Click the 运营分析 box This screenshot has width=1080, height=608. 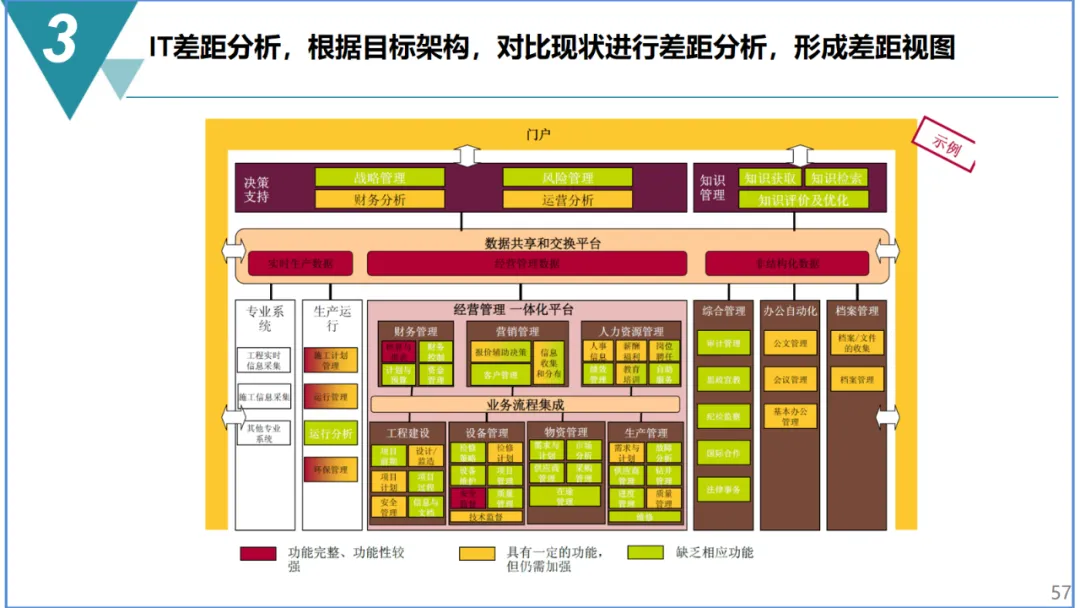567,199
